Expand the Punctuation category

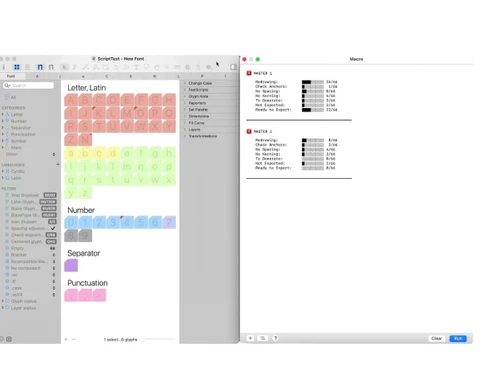click(x=3, y=134)
